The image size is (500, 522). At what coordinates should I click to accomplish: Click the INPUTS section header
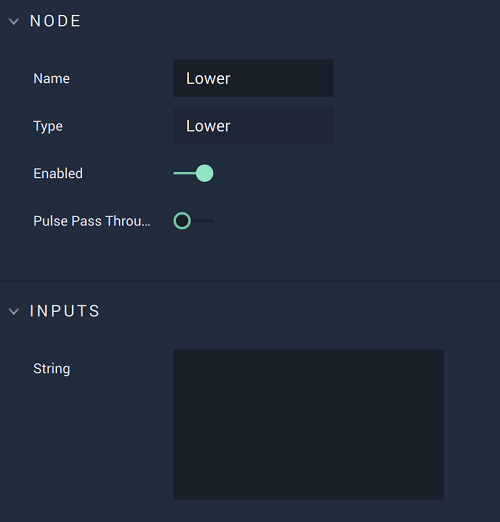[x=65, y=311]
